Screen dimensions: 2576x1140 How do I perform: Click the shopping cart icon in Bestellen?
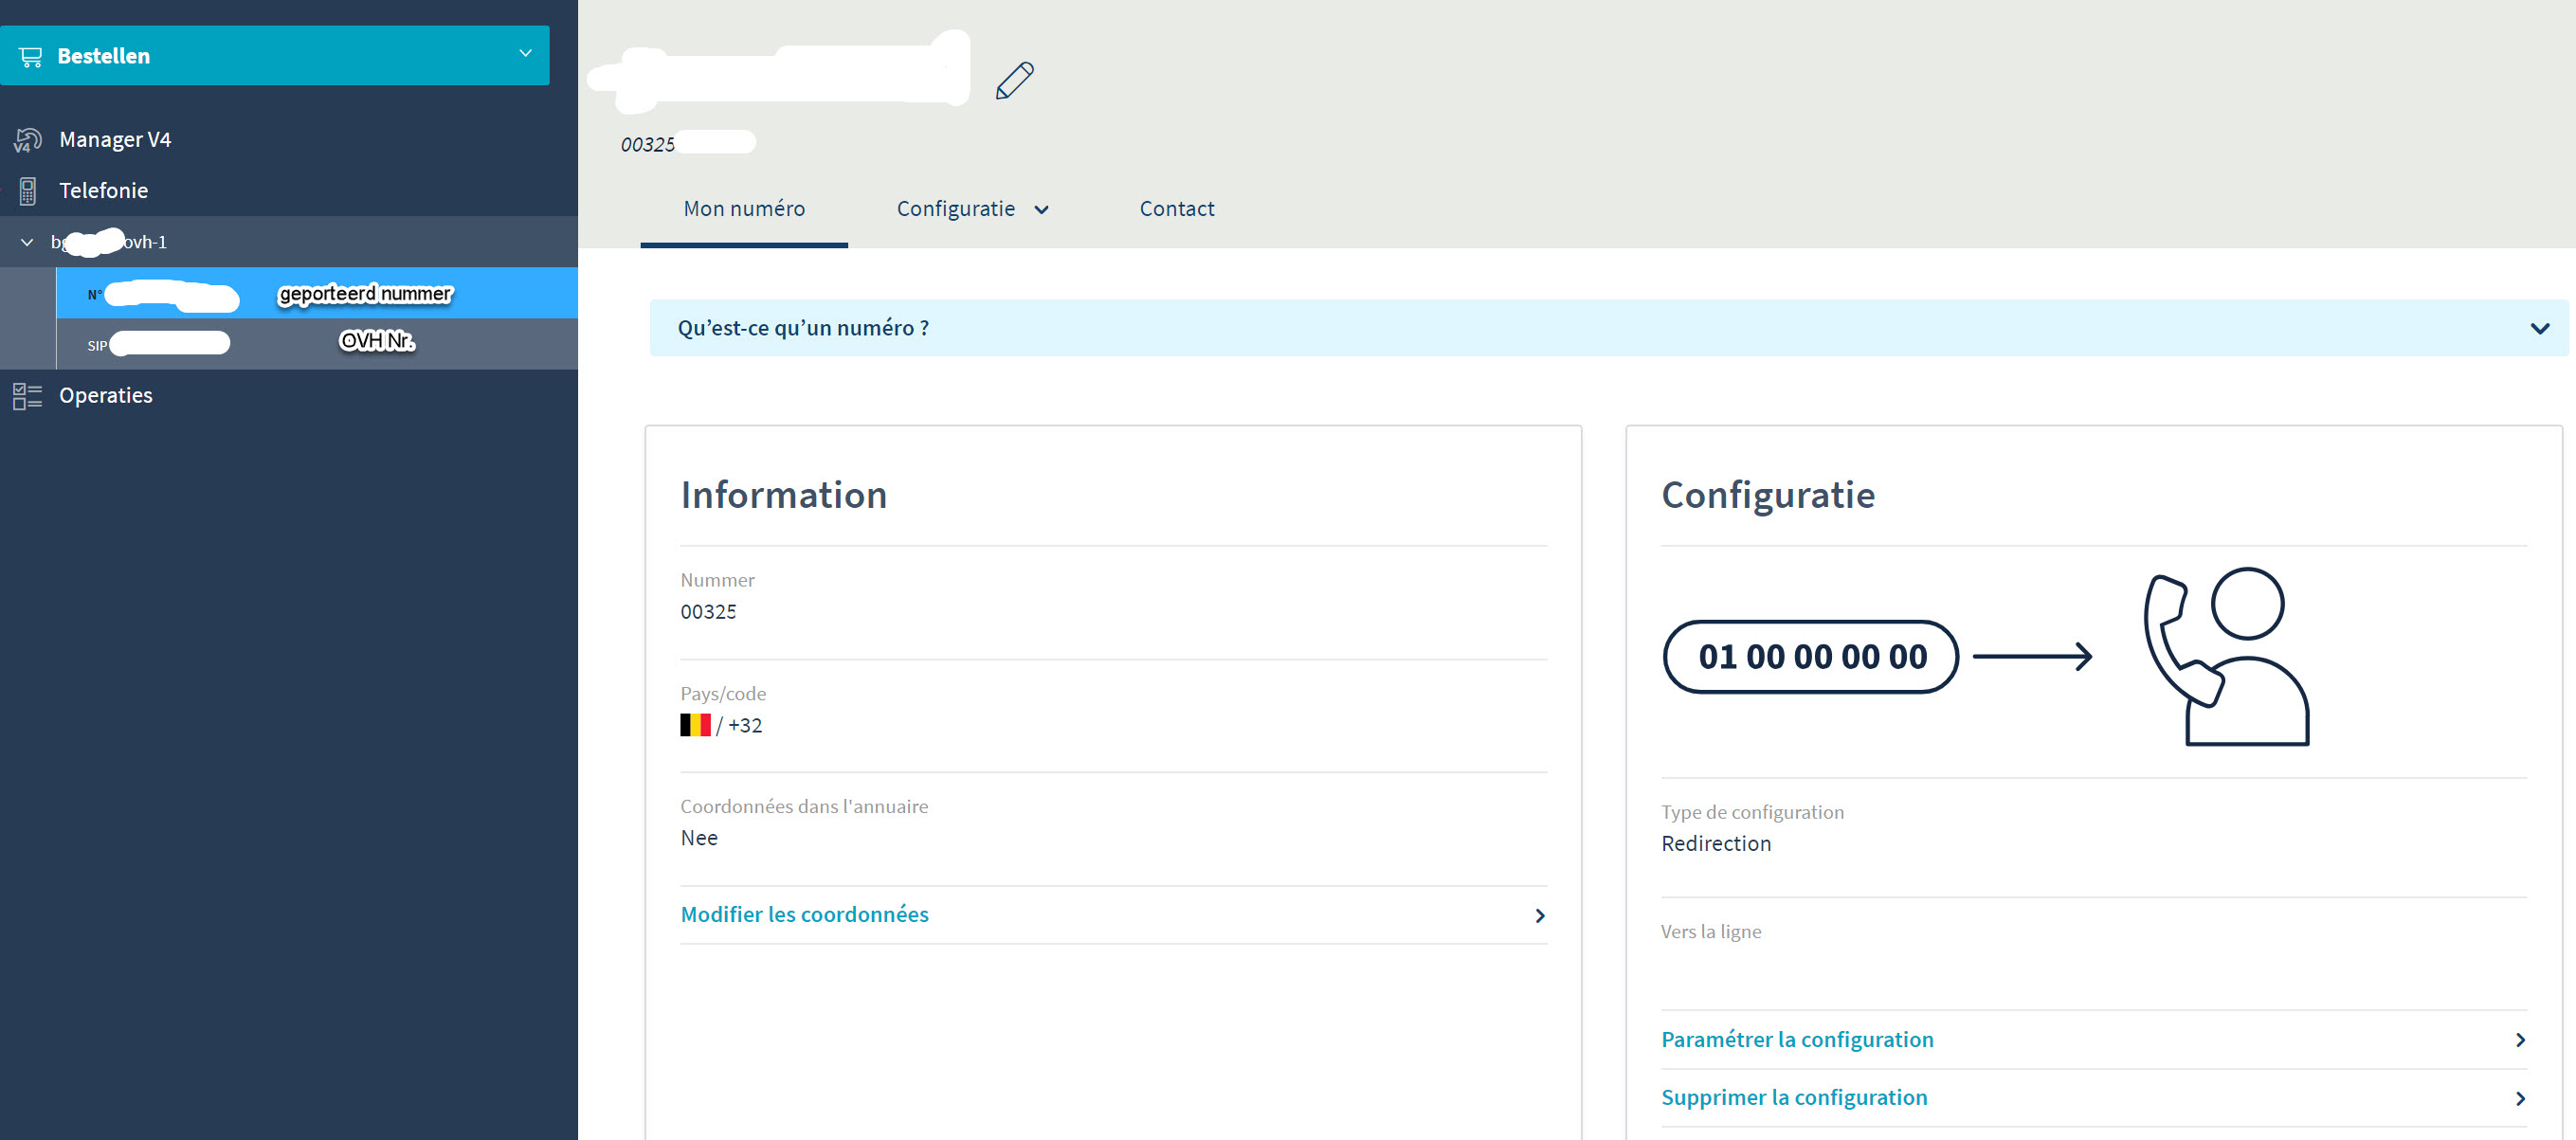pyautogui.click(x=31, y=57)
